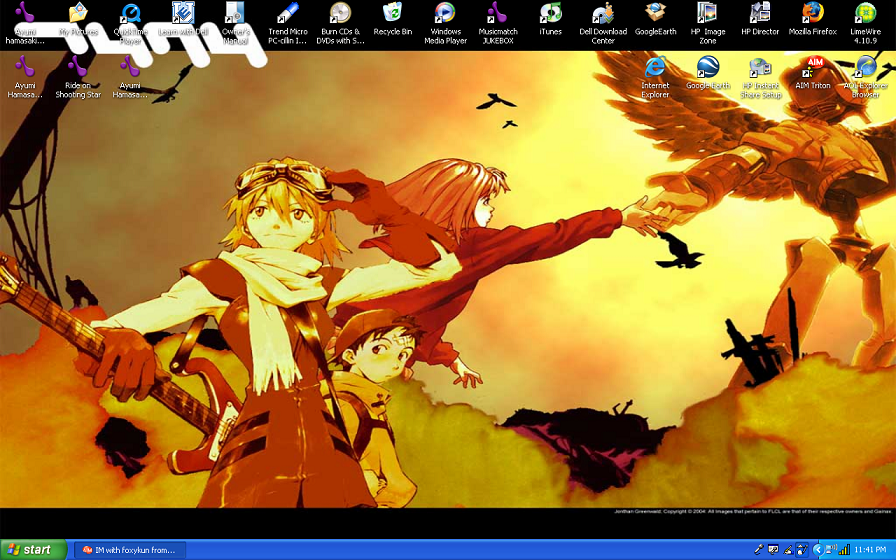
Task: Launch HP Image Zone
Action: [707, 23]
